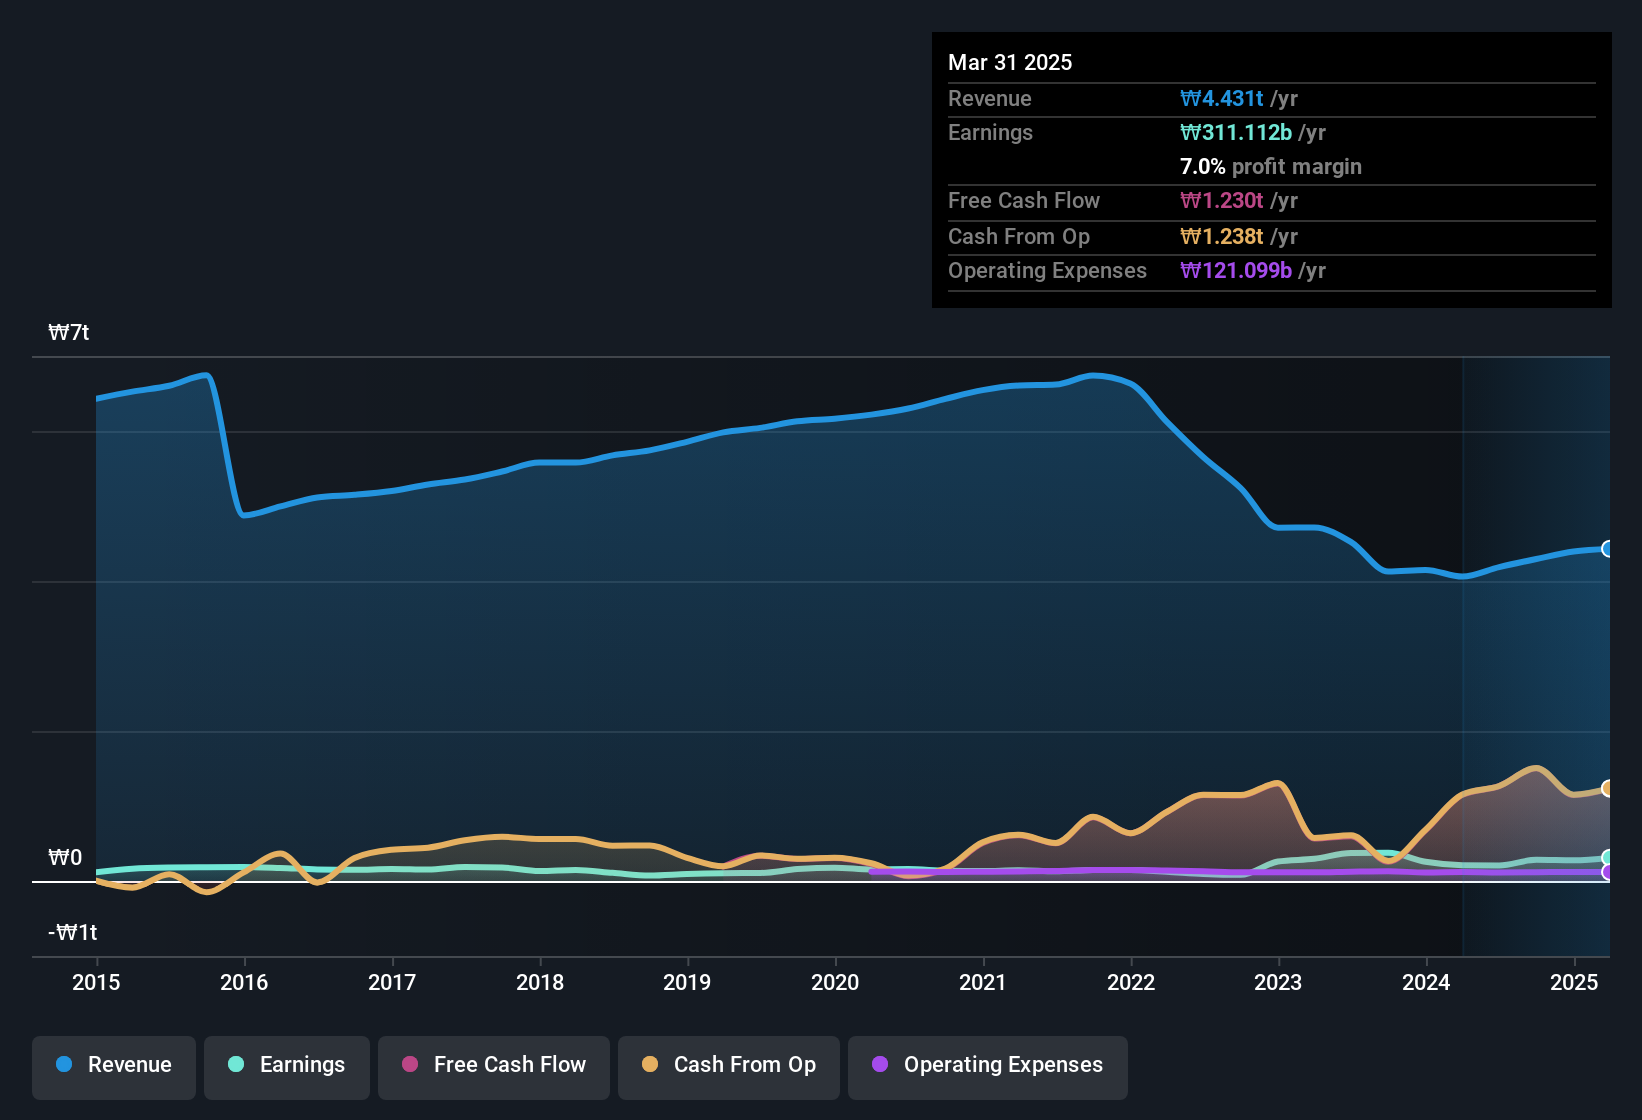This screenshot has width=1642, height=1120.
Task: Toggle the Earnings series visibility
Action: click(286, 1065)
